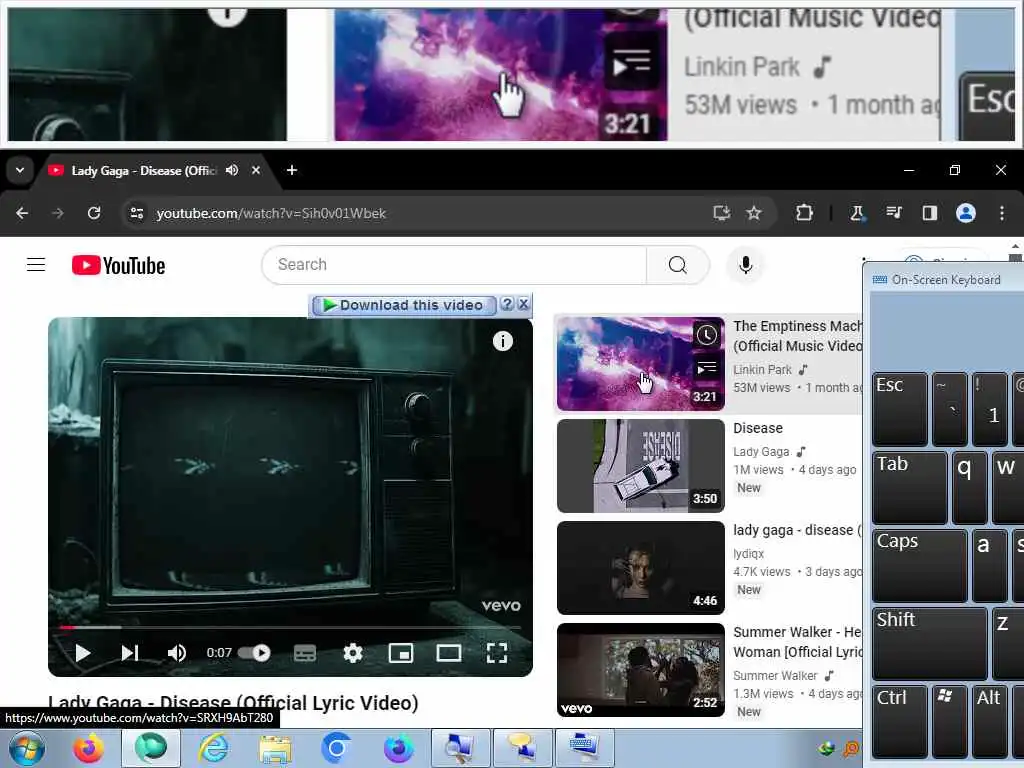
Task: Open site information icon in address bar
Action: 136,213
